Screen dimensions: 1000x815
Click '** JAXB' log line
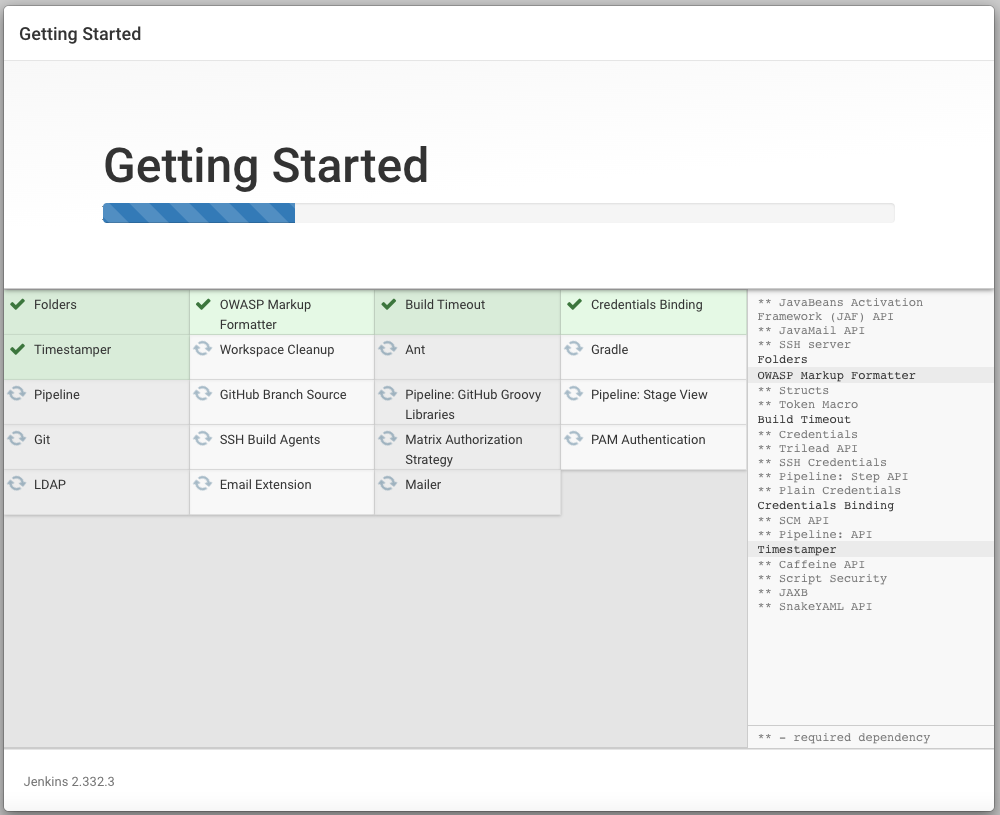coord(782,592)
